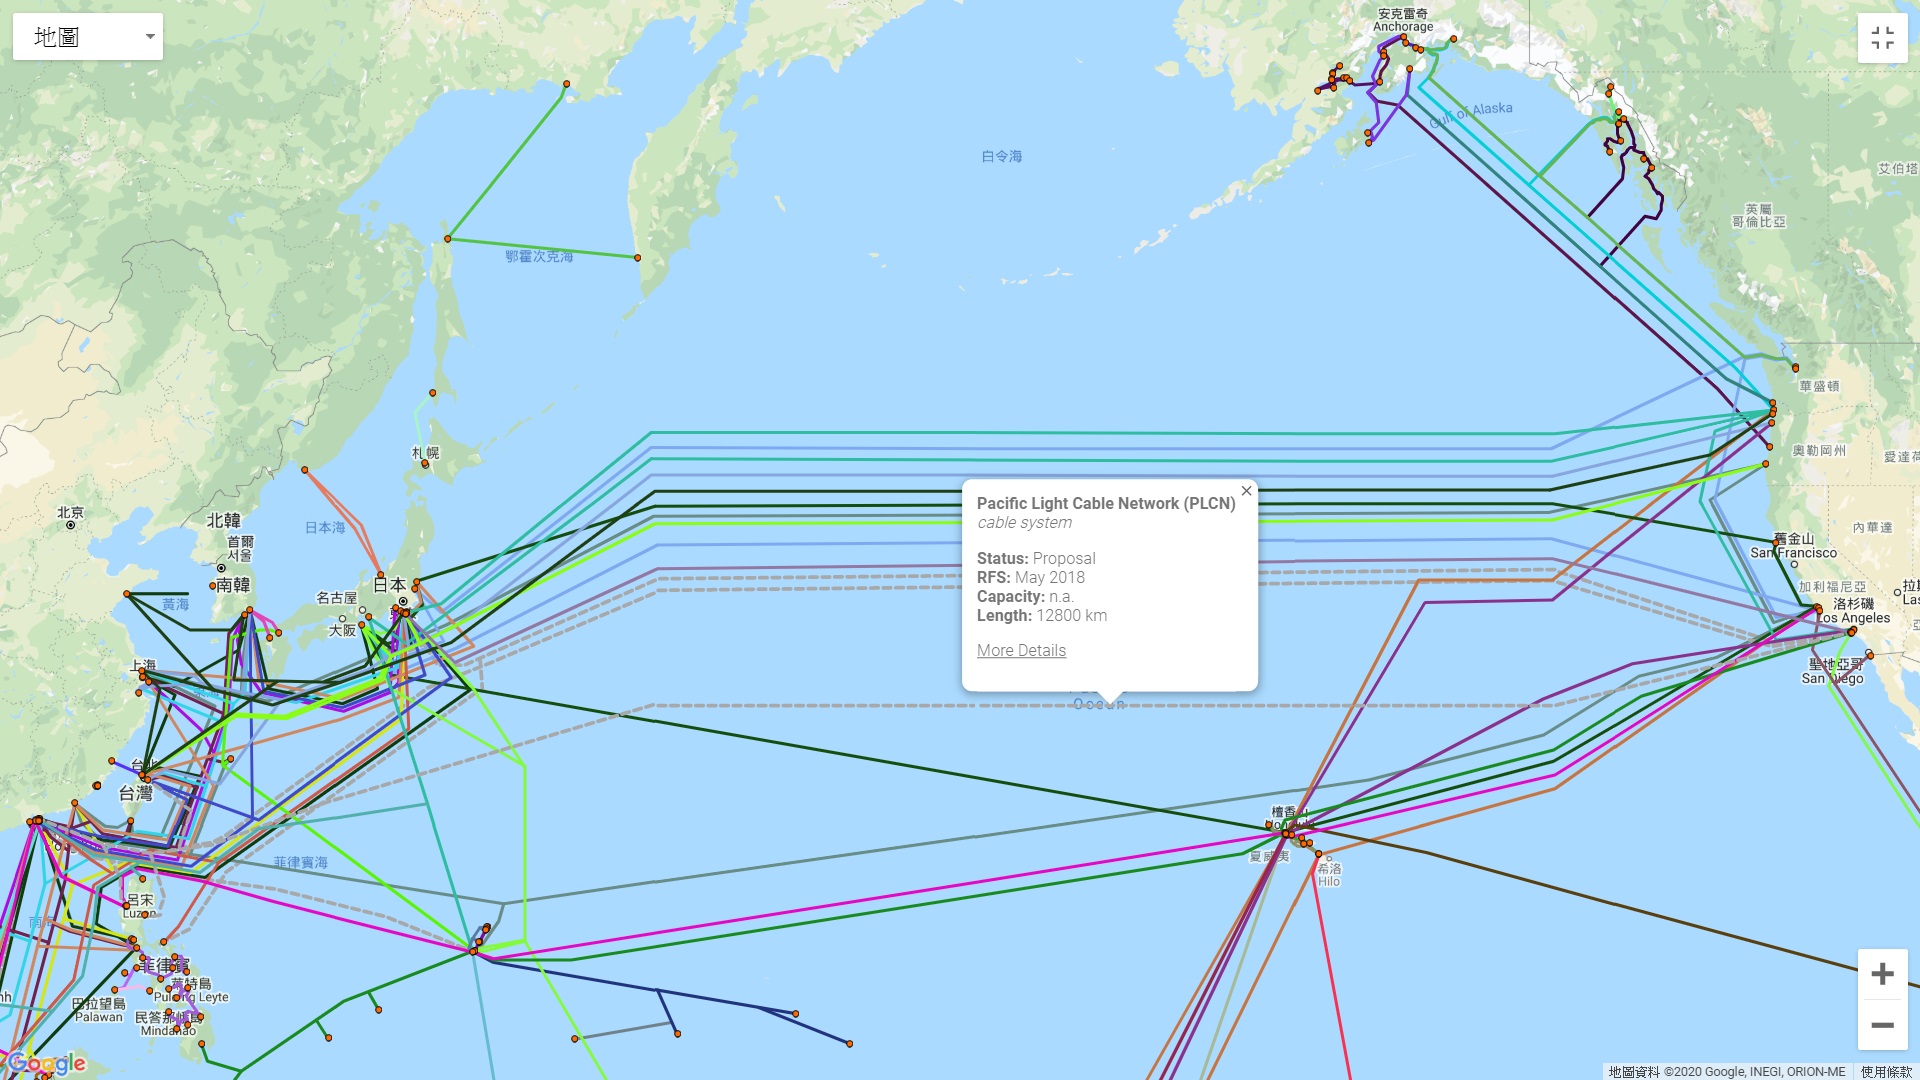Click the 菲律賓海 sea label
Image resolution: width=1920 pixels, height=1080 pixels.
click(x=300, y=862)
